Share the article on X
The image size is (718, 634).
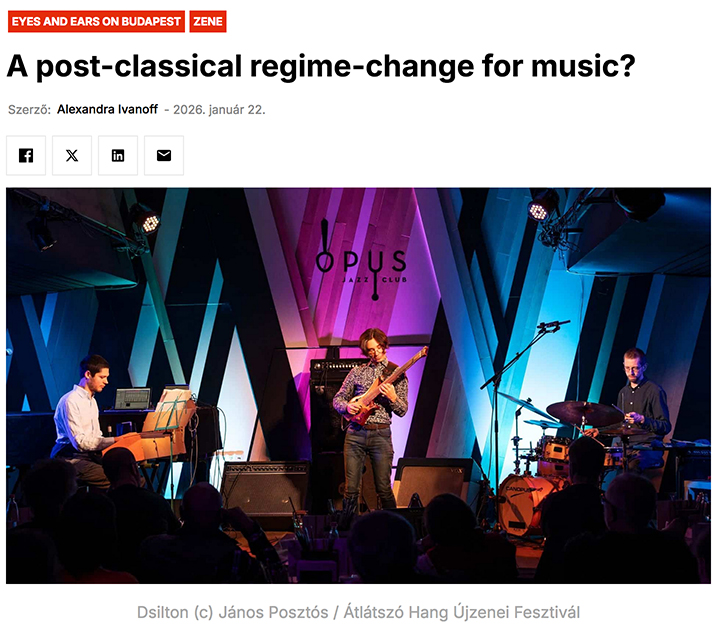pyautogui.click(x=72, y=155)
